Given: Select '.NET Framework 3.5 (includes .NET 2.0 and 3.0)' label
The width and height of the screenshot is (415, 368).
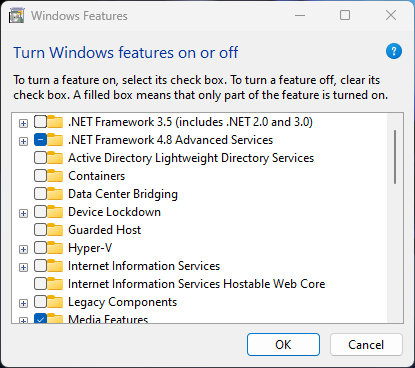Looking at the screenshot, I should tap(190, 122).
